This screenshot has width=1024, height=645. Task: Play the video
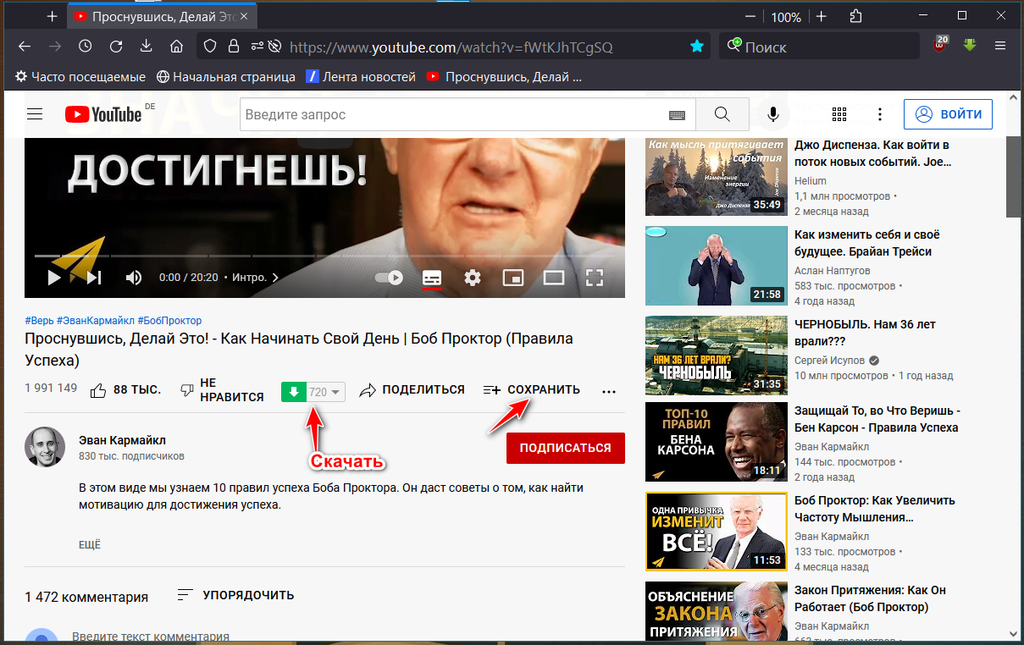(x=54, y=277)
